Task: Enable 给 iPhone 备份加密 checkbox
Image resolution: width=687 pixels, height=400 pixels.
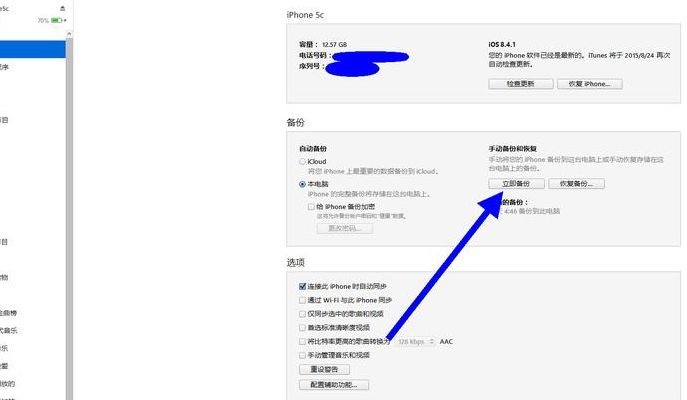Action: point(311,206)
